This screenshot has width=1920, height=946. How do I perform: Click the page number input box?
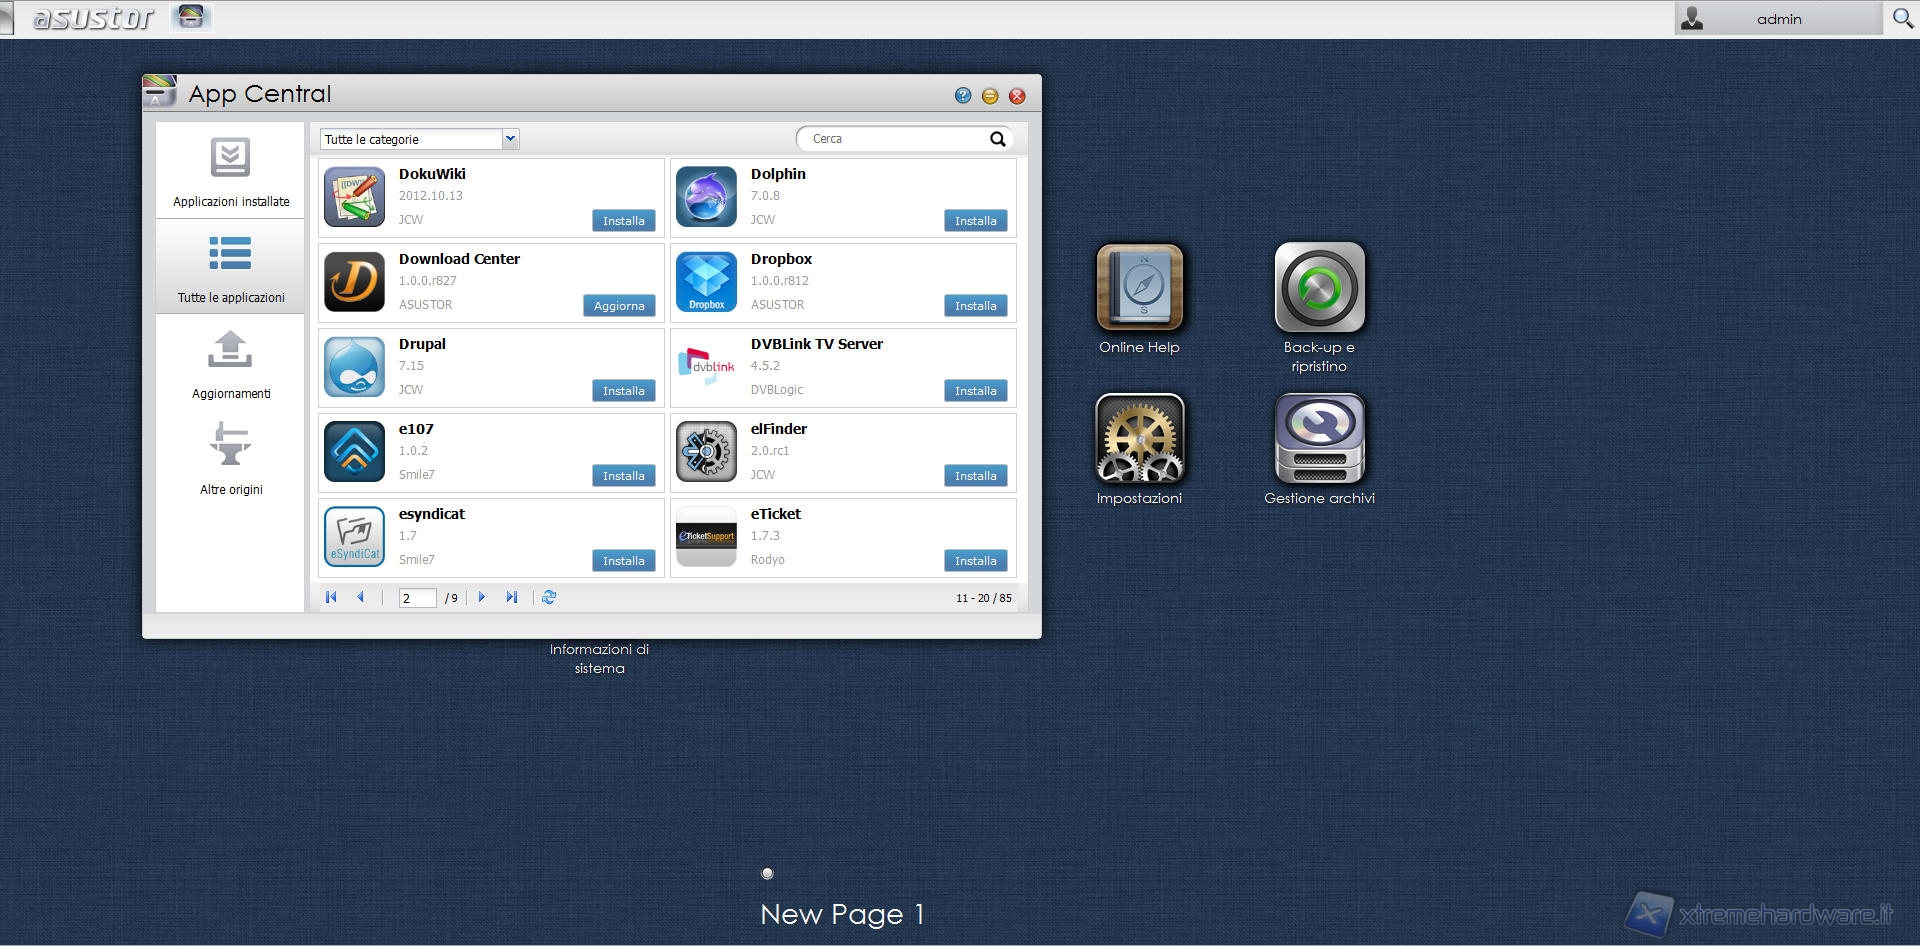(x=417, y=598)
